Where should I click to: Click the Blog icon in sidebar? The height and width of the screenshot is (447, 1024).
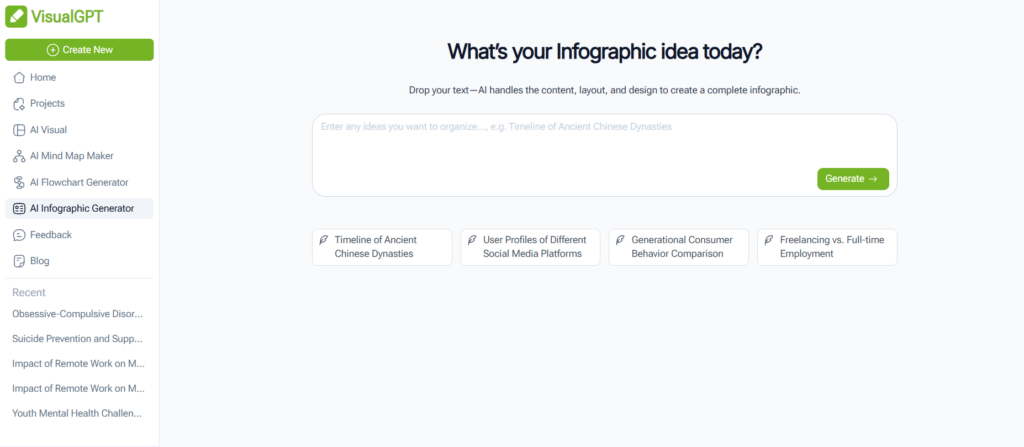pyautogui.click(x=19, y=261)
